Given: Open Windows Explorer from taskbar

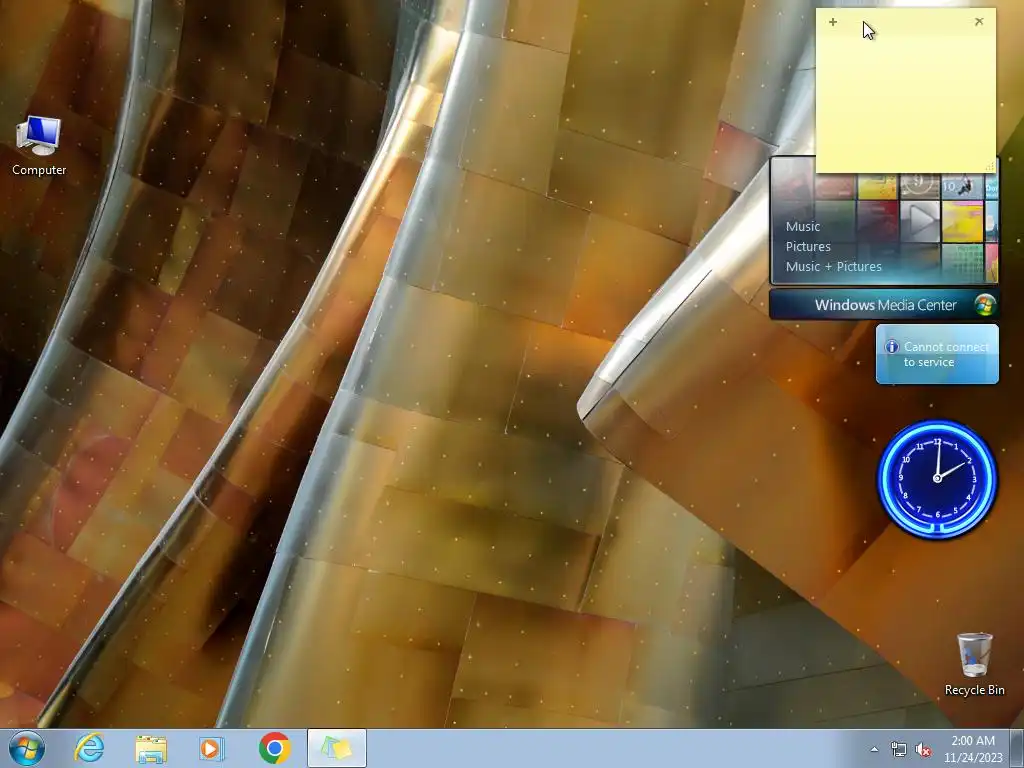Looking at the screenshot, I should (x=151, y=748).
